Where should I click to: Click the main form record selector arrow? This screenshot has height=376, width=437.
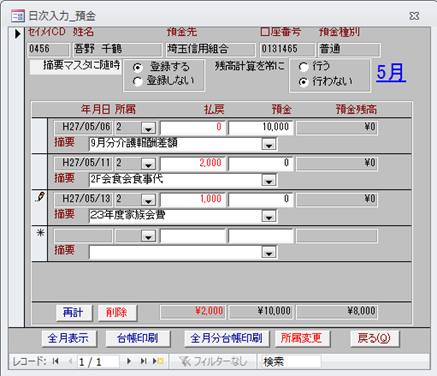[x=17, y=34]
